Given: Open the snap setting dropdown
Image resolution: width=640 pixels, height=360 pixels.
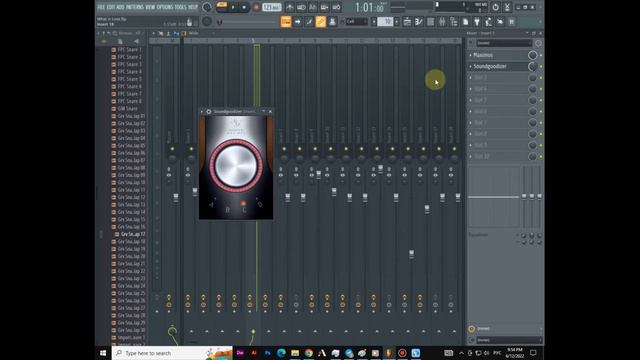Looking at the screenshot, I should pos(356,22).
